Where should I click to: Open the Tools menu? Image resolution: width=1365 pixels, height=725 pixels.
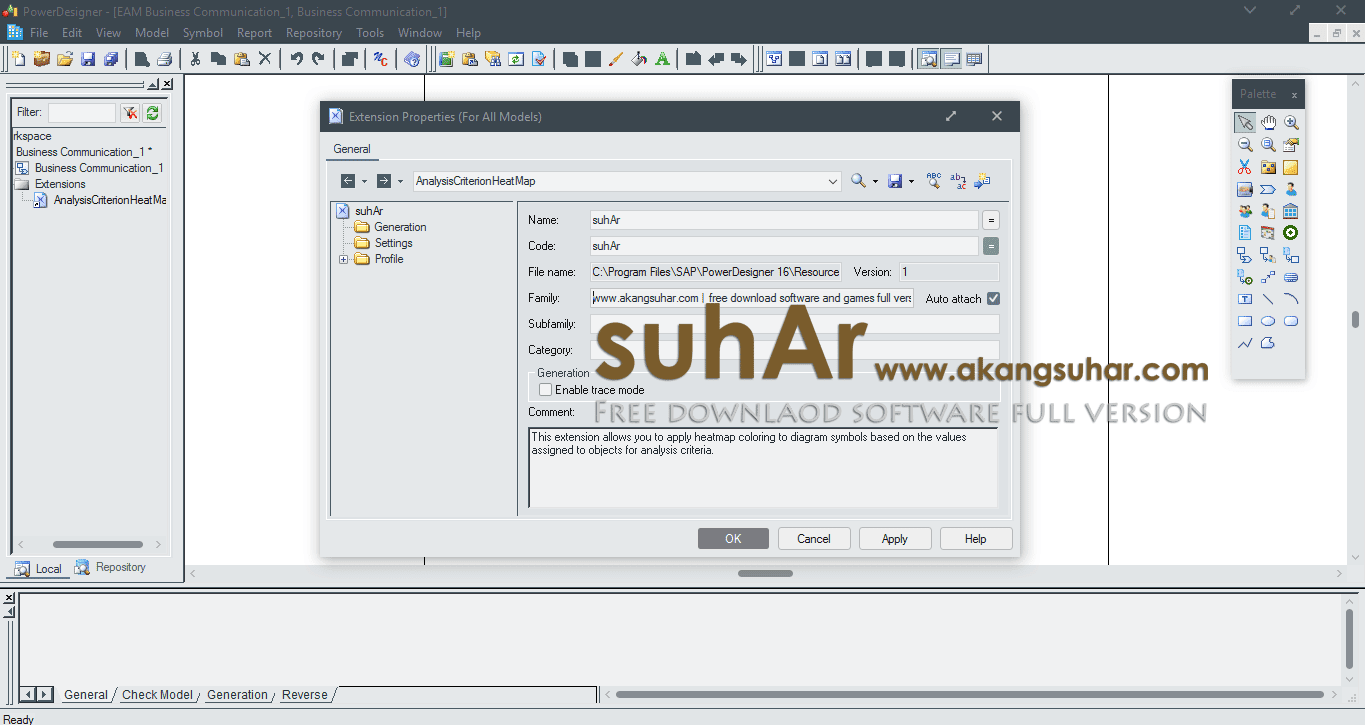pyautogui.click(x=370, y=33)
